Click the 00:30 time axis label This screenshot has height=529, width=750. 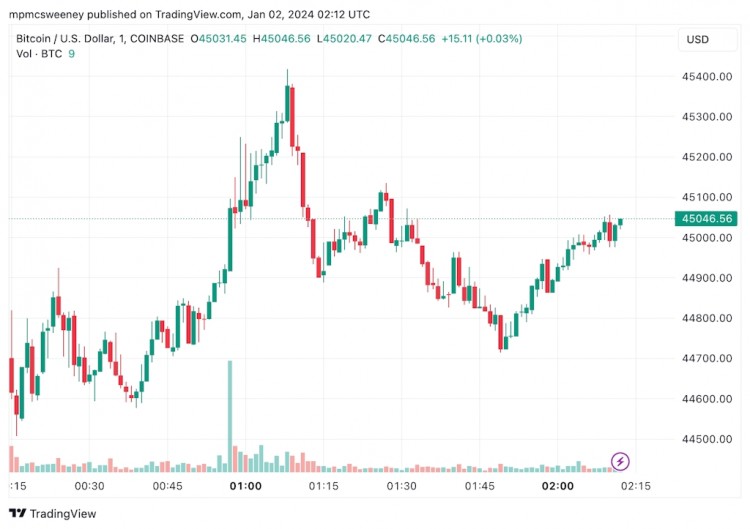click(x=89, y=486)
